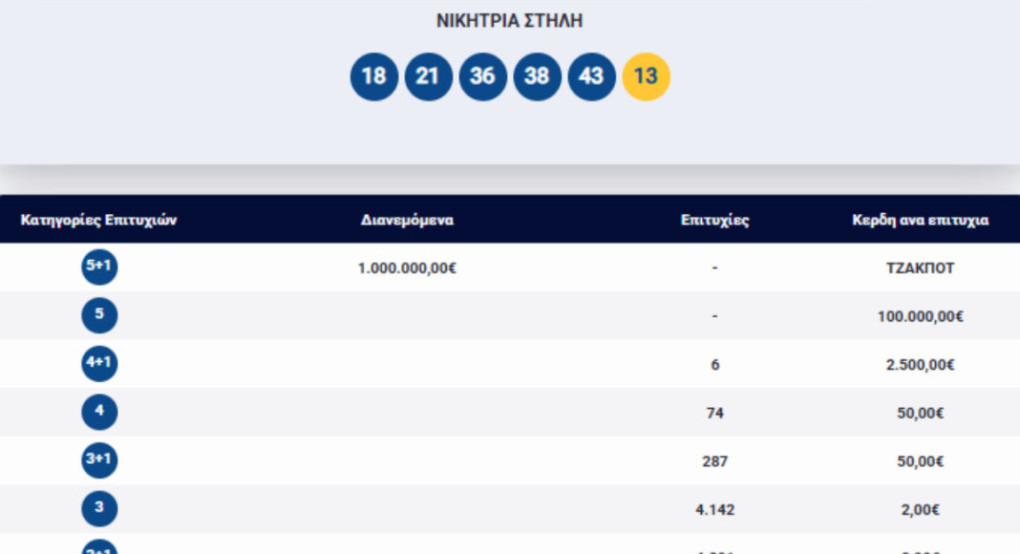Click the Κατηγορίες Επιτυχιών column header

[99, 220]
